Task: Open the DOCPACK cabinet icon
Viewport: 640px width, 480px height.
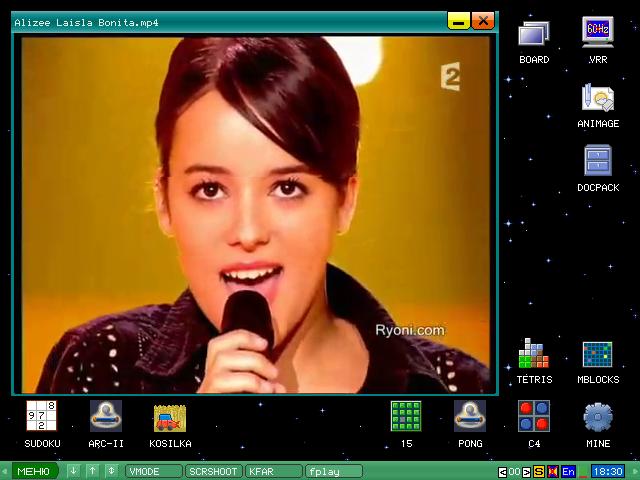Action: click(598, 162)
